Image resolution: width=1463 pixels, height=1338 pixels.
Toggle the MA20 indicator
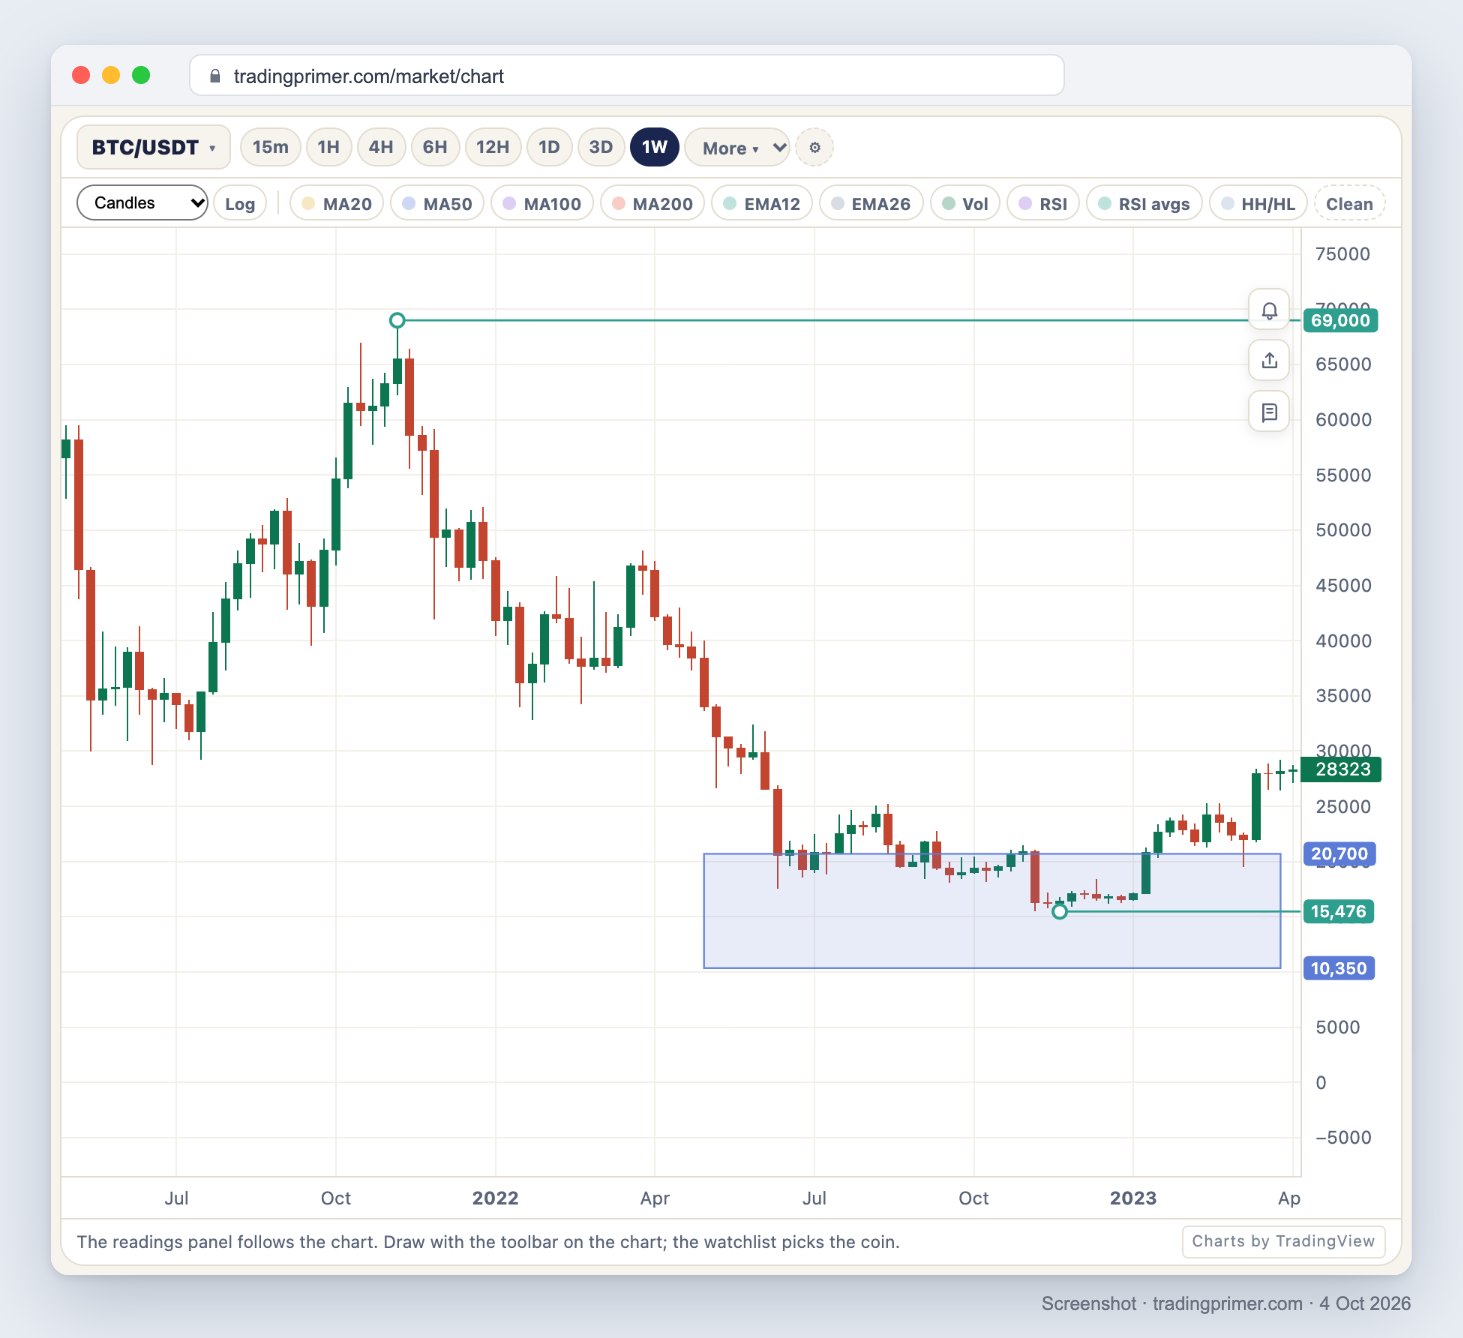337,204
